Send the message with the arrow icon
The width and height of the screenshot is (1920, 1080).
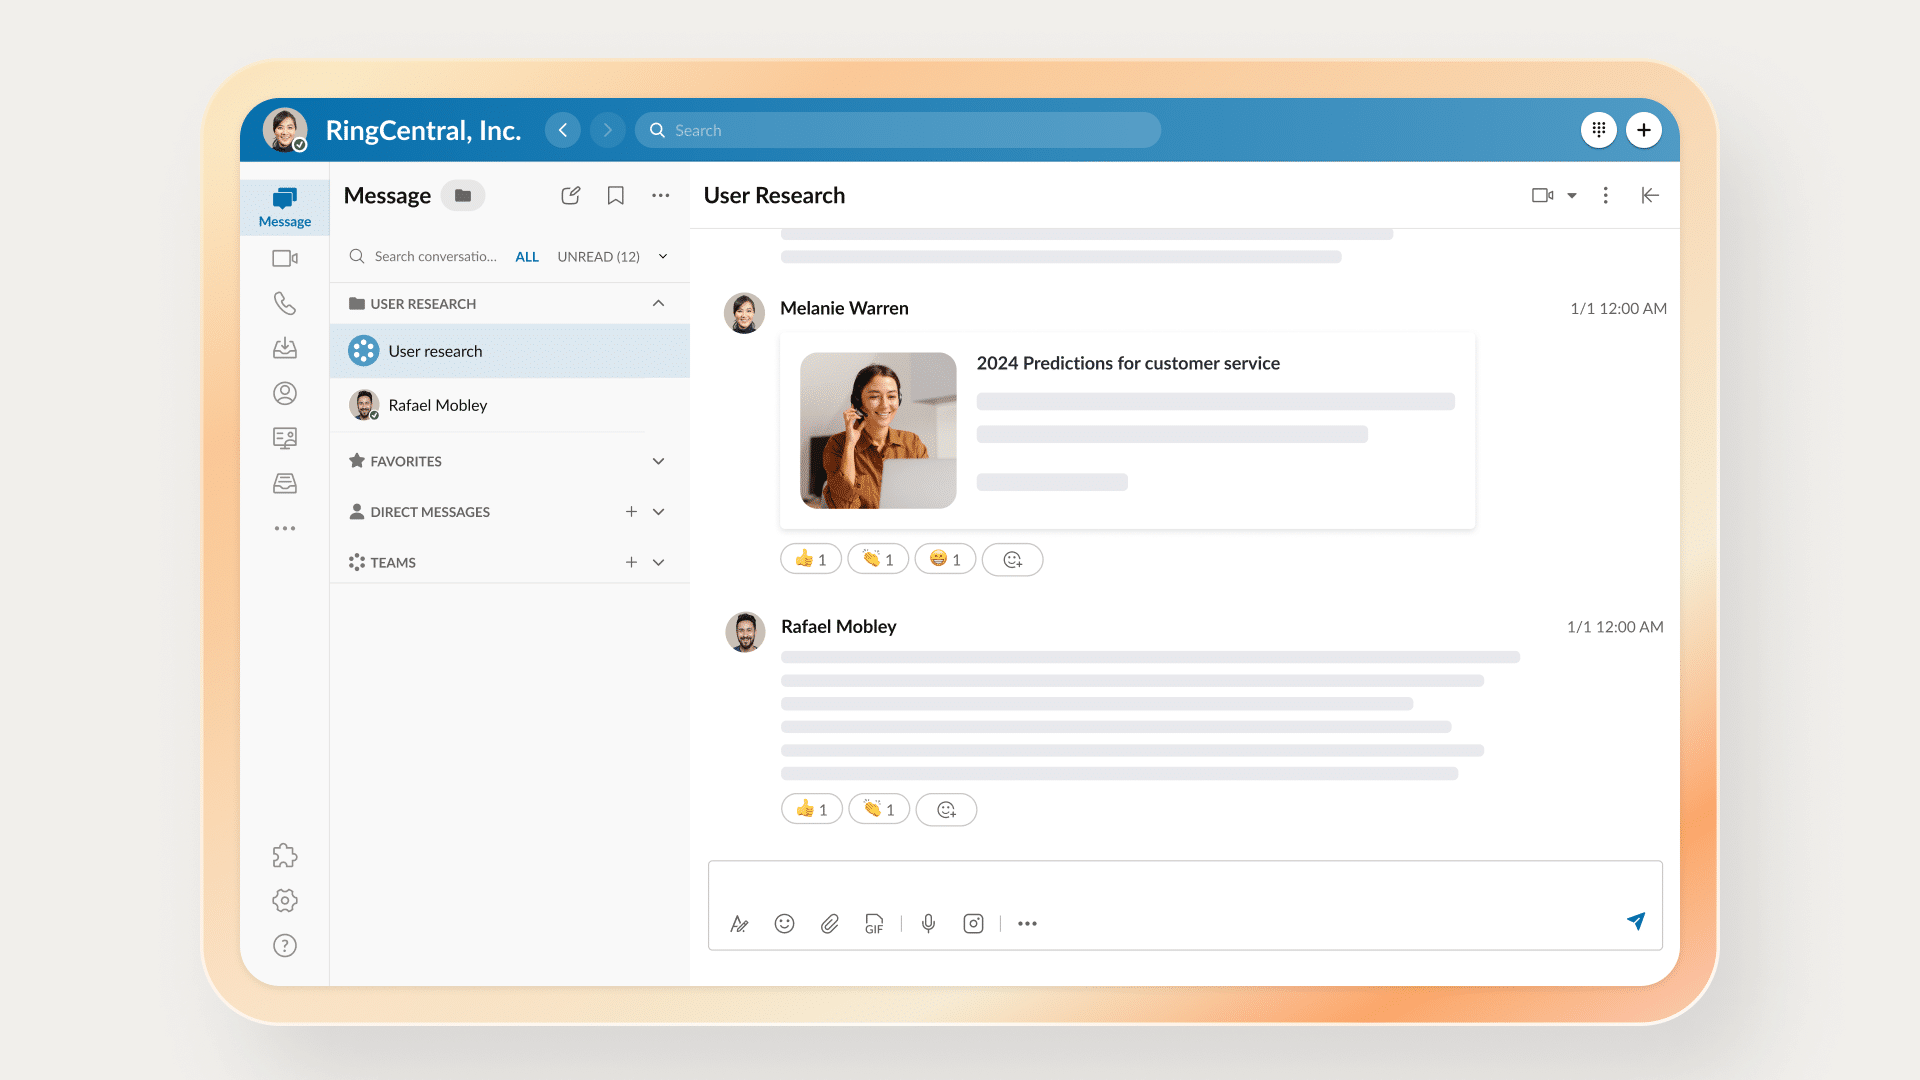1636,921
